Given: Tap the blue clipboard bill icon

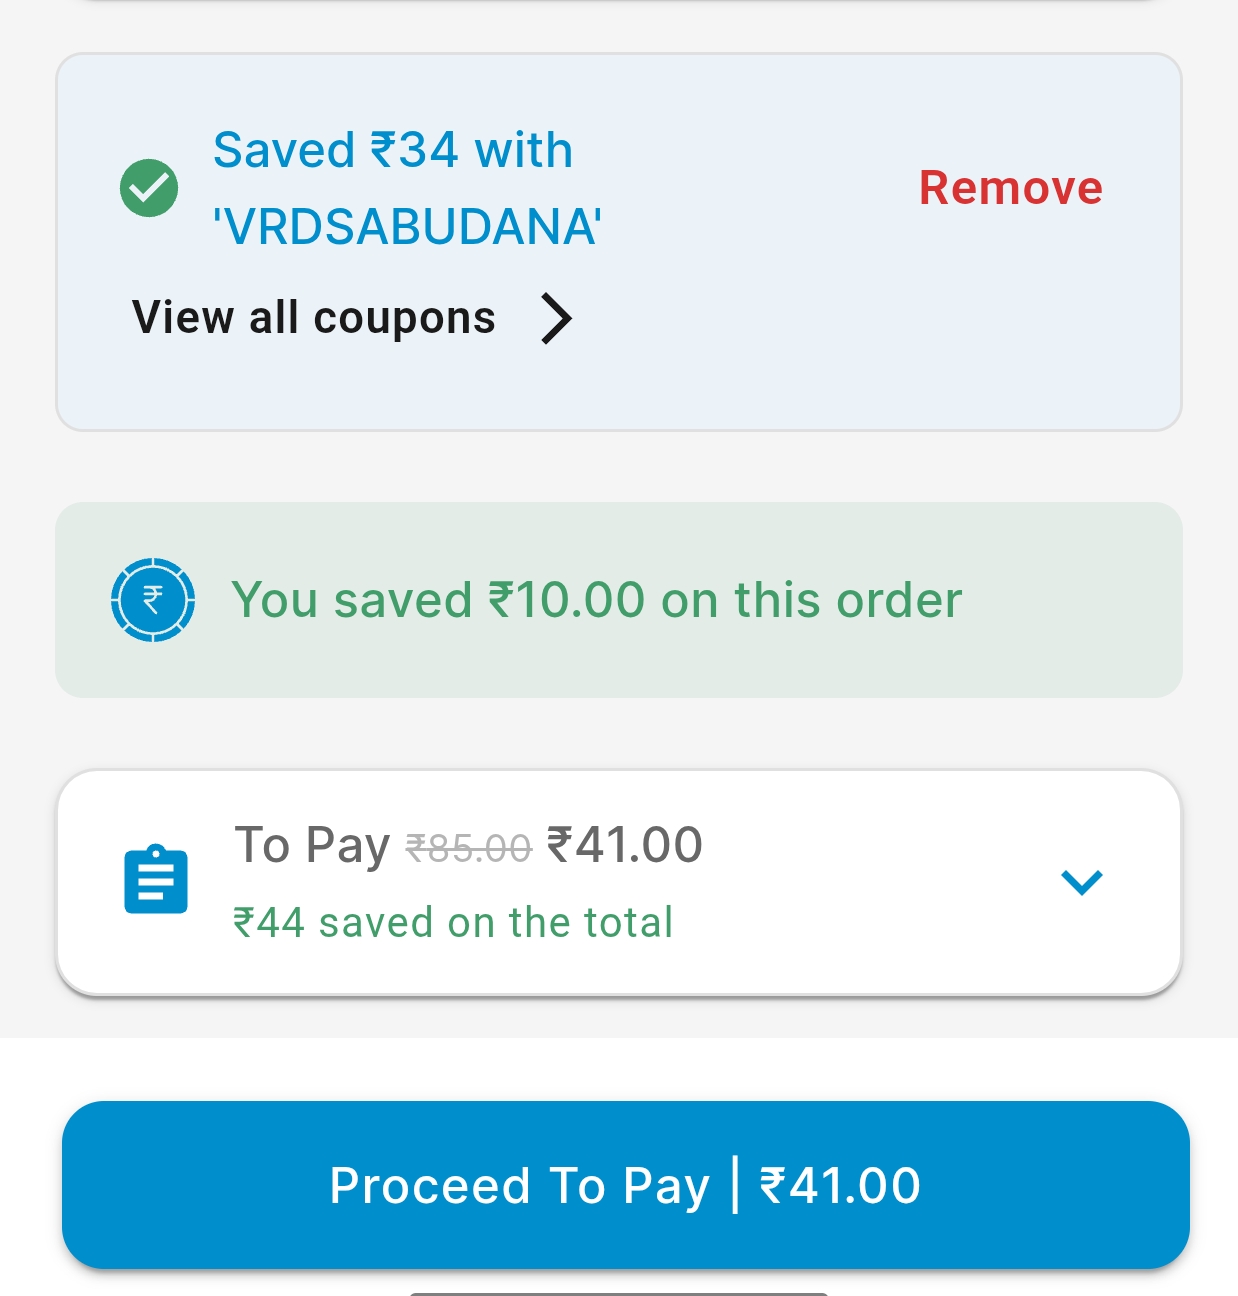Looking at the screenshot, I should point(156,880).
